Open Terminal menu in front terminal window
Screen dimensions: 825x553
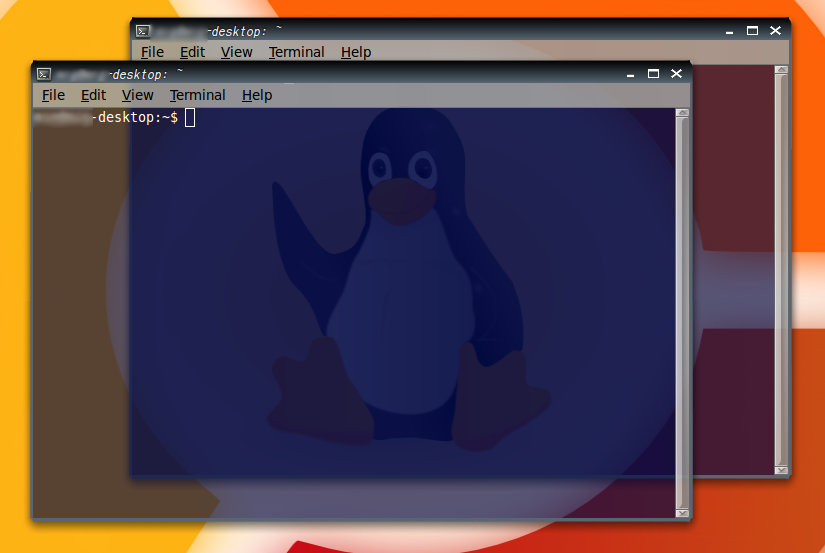coord(197,95)
